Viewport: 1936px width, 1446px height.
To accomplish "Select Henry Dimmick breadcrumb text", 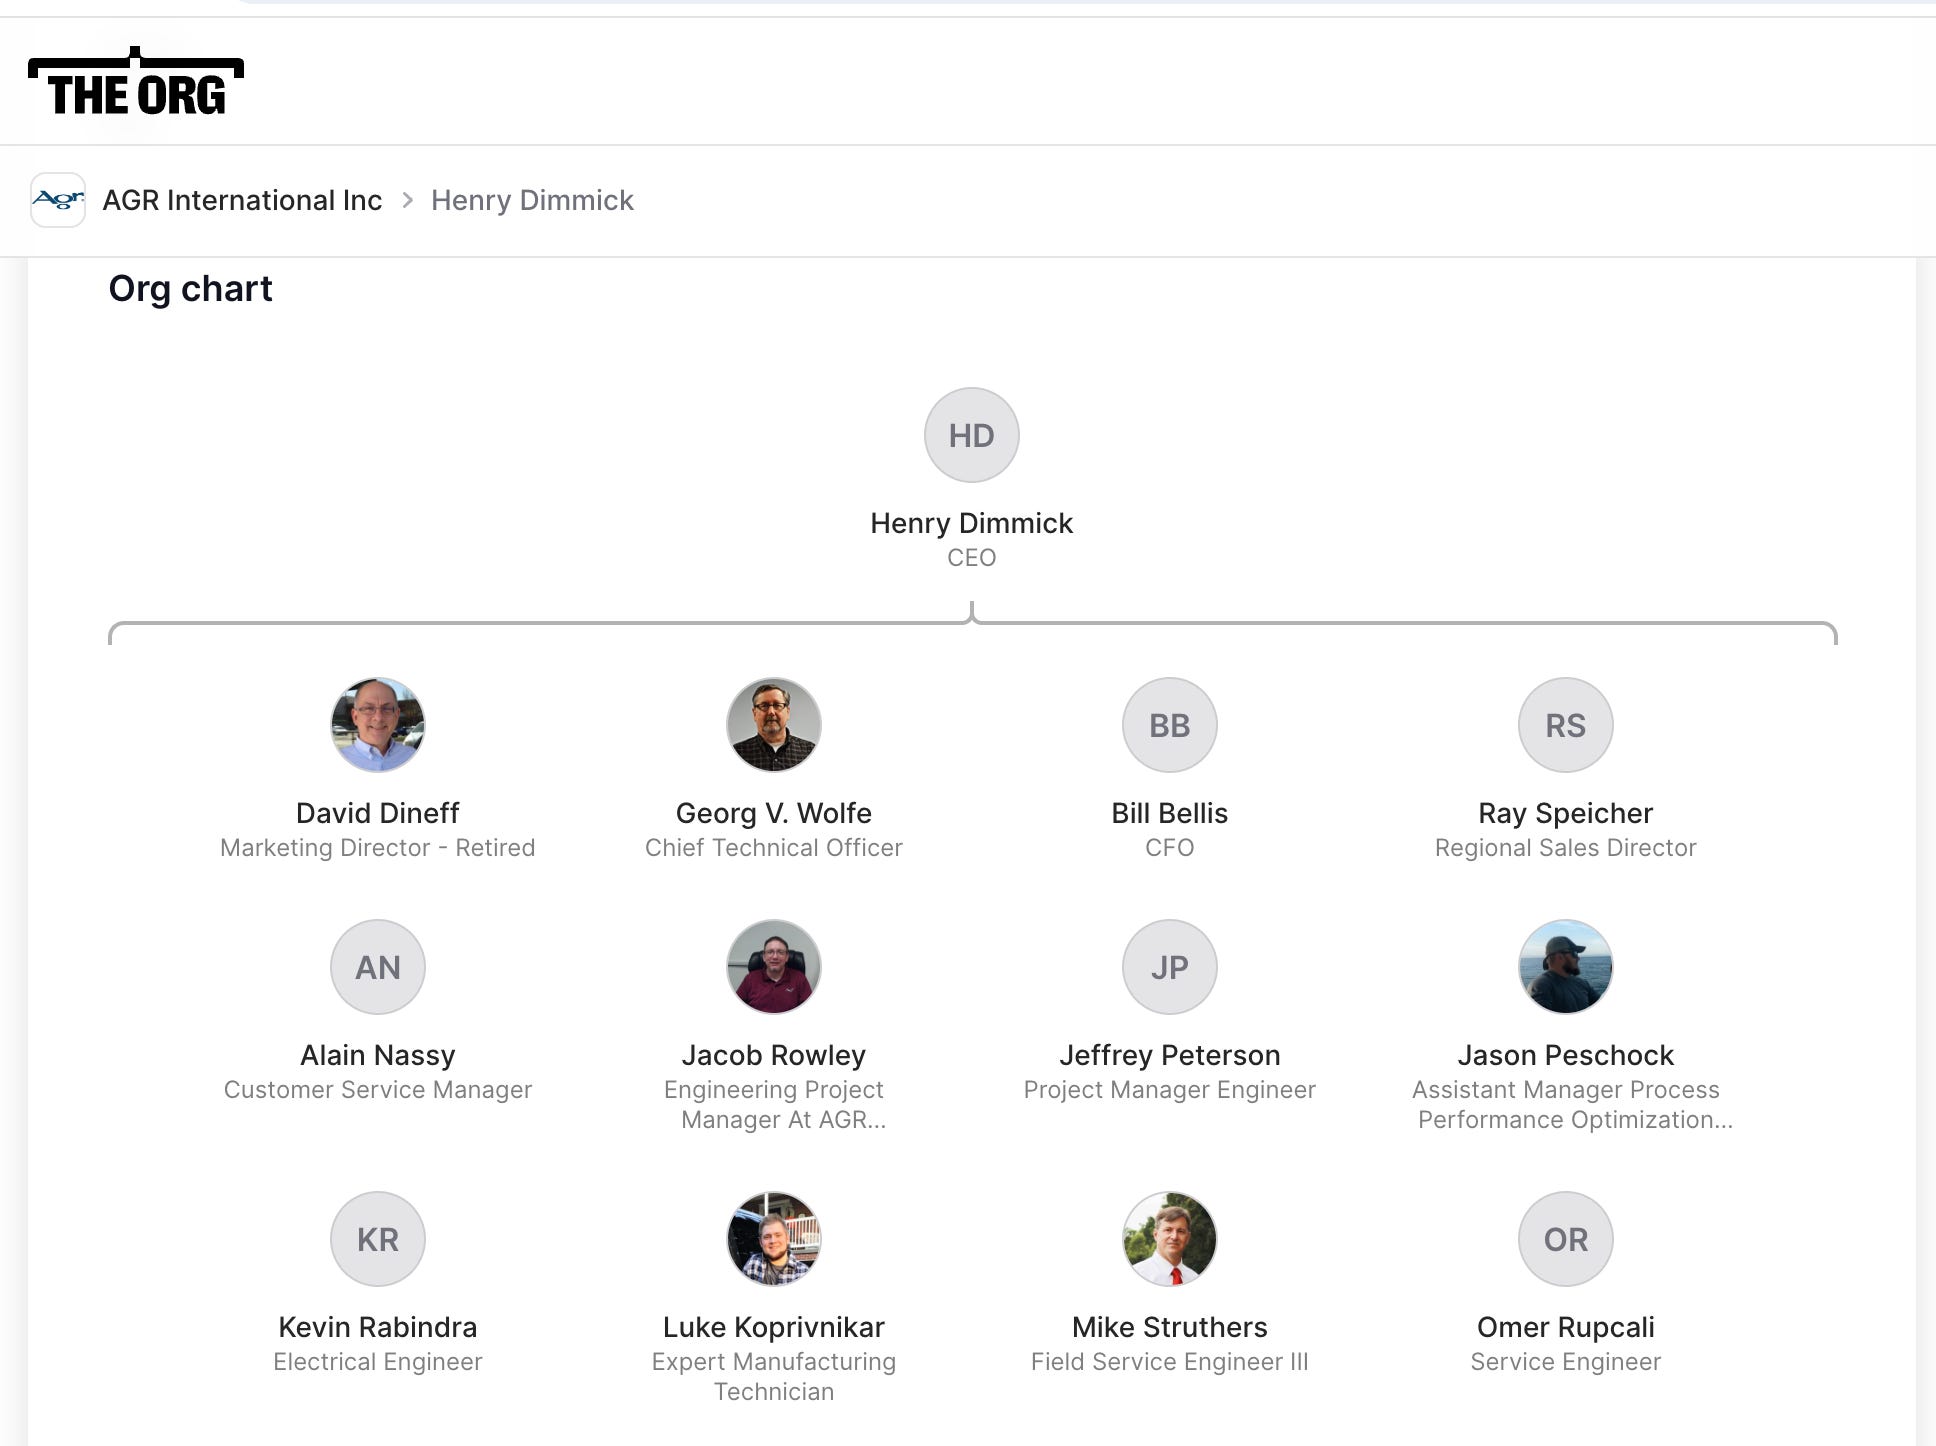I will tap(532, 200).
